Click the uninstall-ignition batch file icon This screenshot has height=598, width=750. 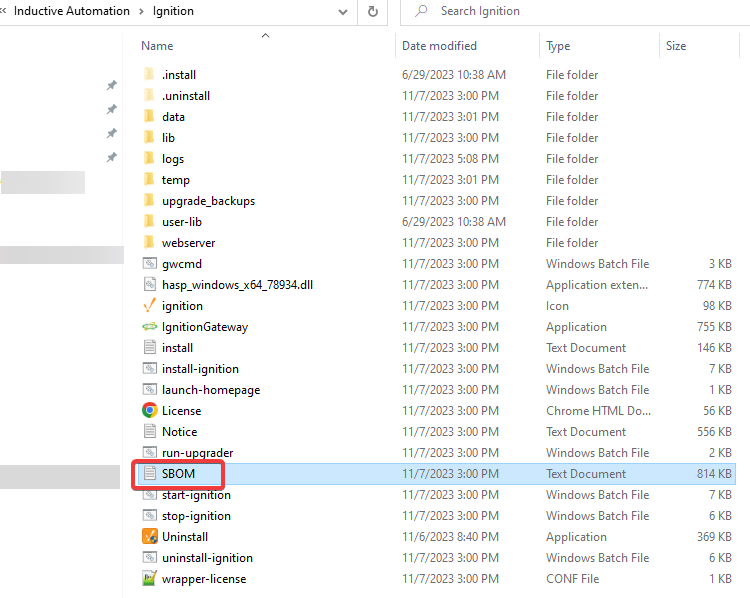click(x=150, y=557)
